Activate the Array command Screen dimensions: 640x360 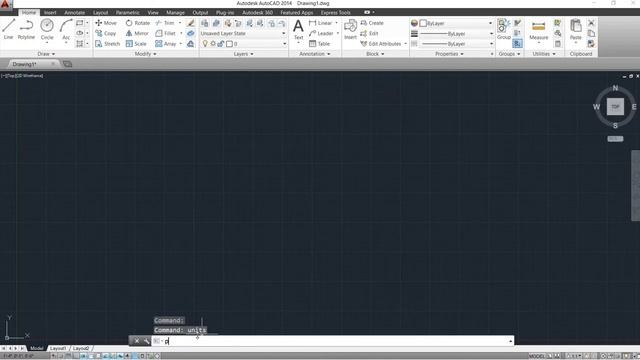click(x=166, y=44)
